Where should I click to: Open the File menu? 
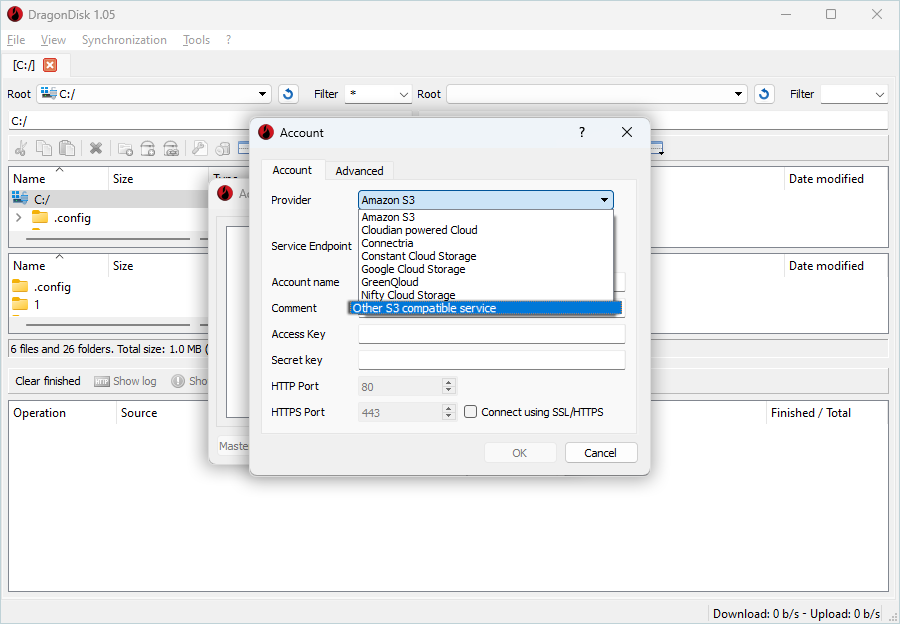[x=16, y=40]
